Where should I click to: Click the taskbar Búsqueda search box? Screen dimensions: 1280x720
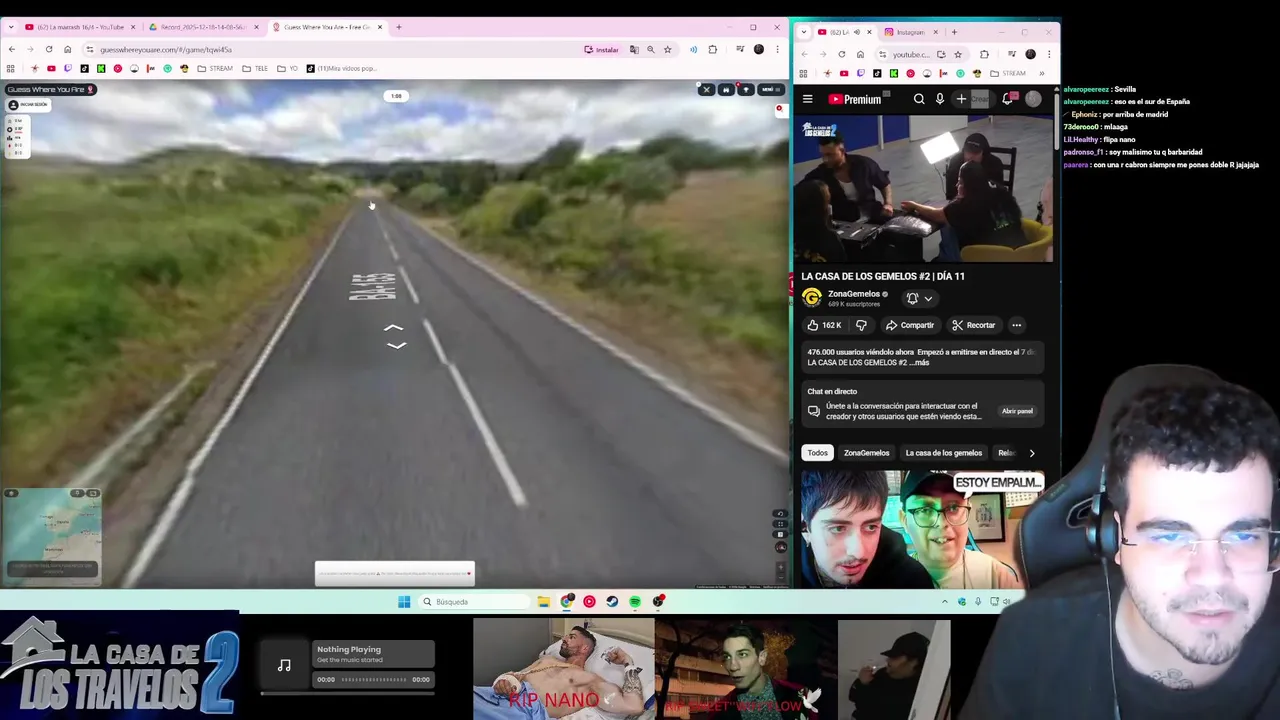(474, 602)
